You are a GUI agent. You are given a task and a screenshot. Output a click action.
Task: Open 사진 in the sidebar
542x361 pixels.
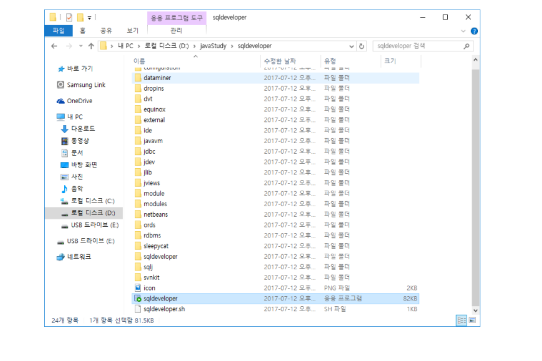(x=72, y=177)
